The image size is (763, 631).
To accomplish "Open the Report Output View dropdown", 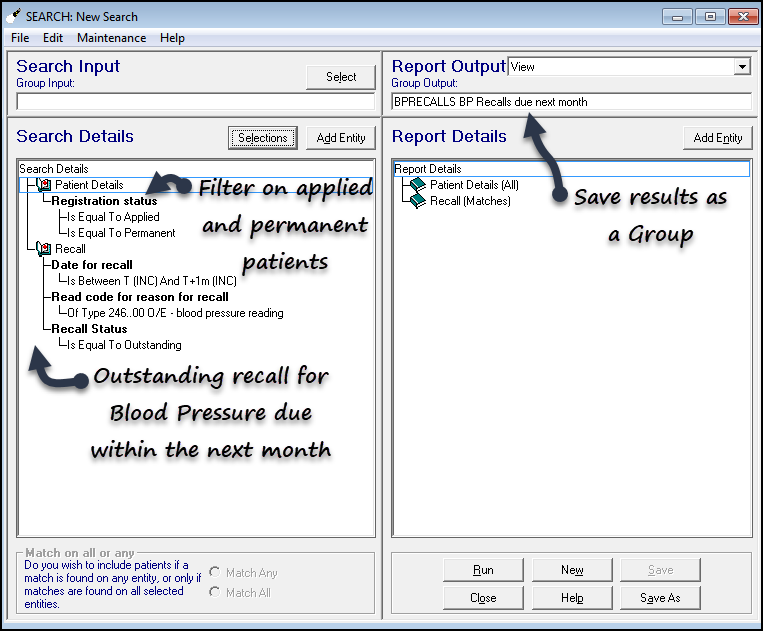I will coord(741,67).
